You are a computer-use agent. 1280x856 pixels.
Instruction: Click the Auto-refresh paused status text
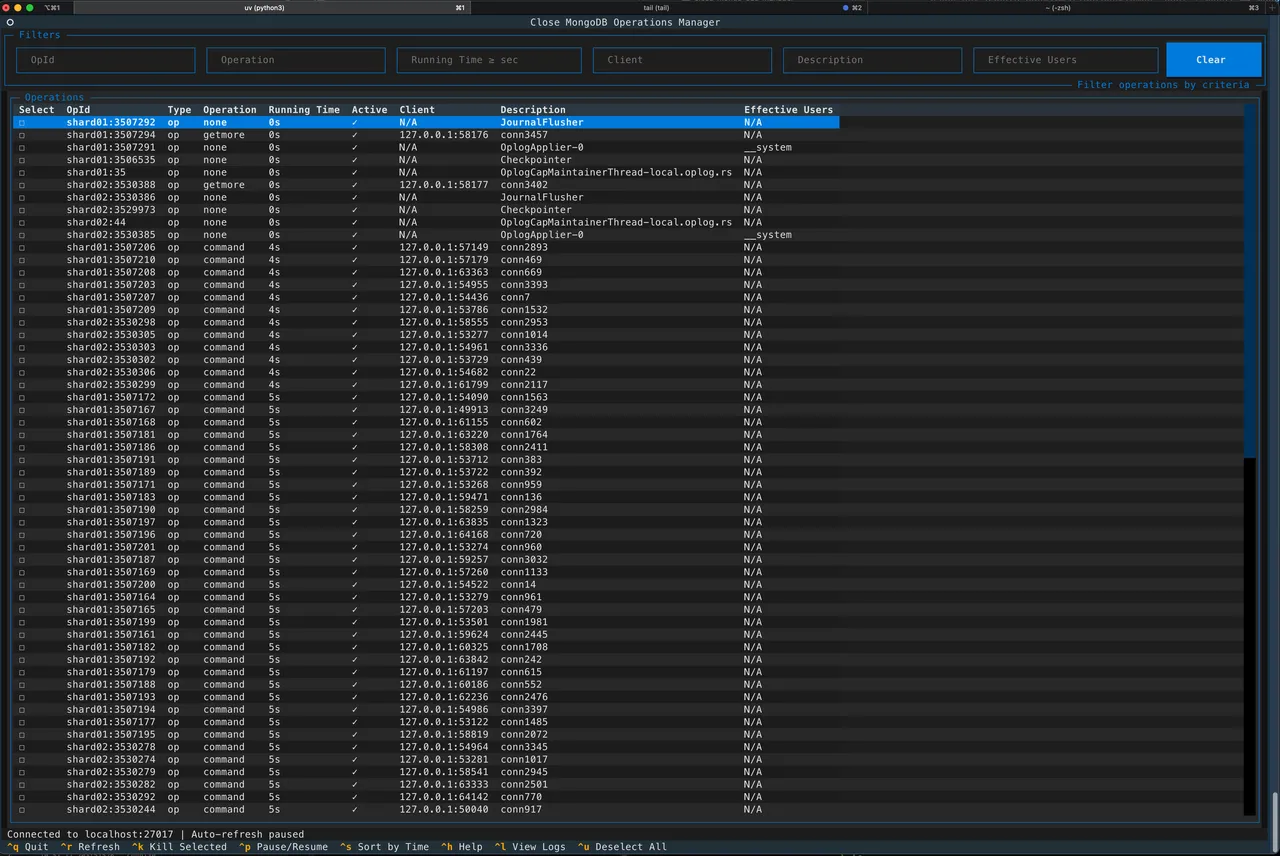tap(248, 834)
